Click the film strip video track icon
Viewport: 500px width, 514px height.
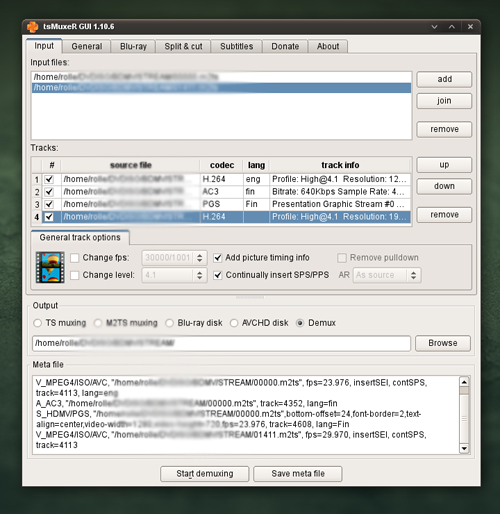pos(50,267)
